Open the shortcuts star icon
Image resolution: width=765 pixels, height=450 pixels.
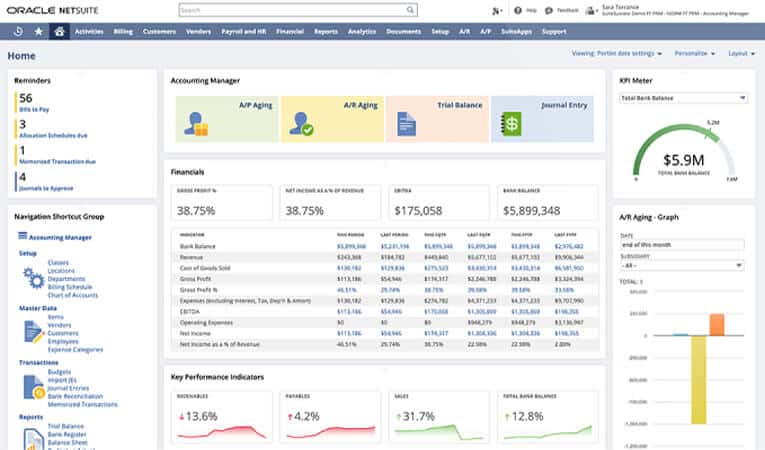click(39, 31)
